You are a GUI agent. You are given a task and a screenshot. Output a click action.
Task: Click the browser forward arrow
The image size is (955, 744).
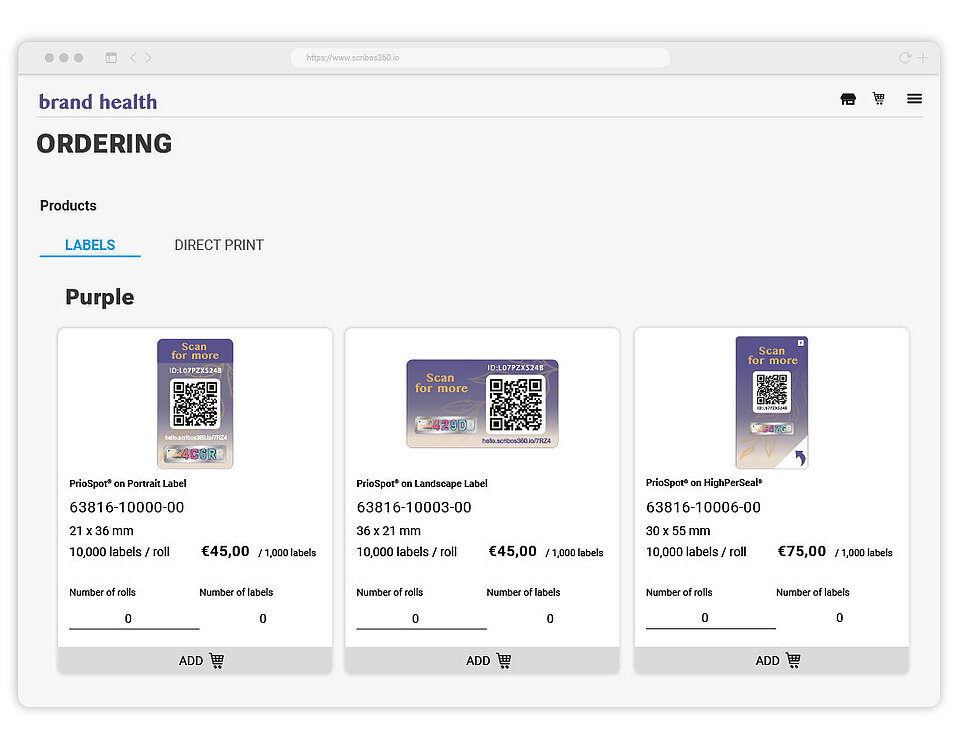[148, 58]
